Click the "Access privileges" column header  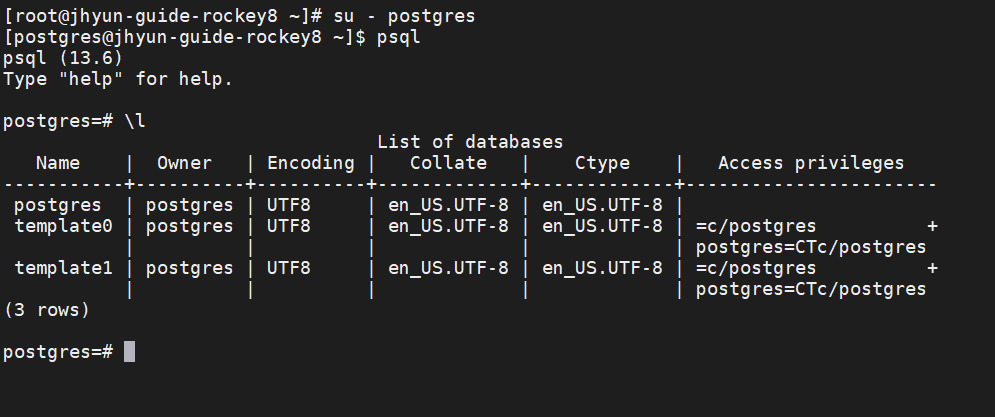pyautogui.click(x=811, y=163)
